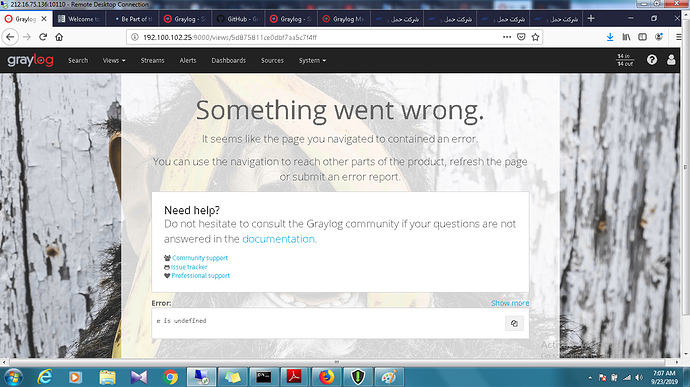
Task: Open the Issue tracker link
Action: pyautogui.click(x=189, y=267)
